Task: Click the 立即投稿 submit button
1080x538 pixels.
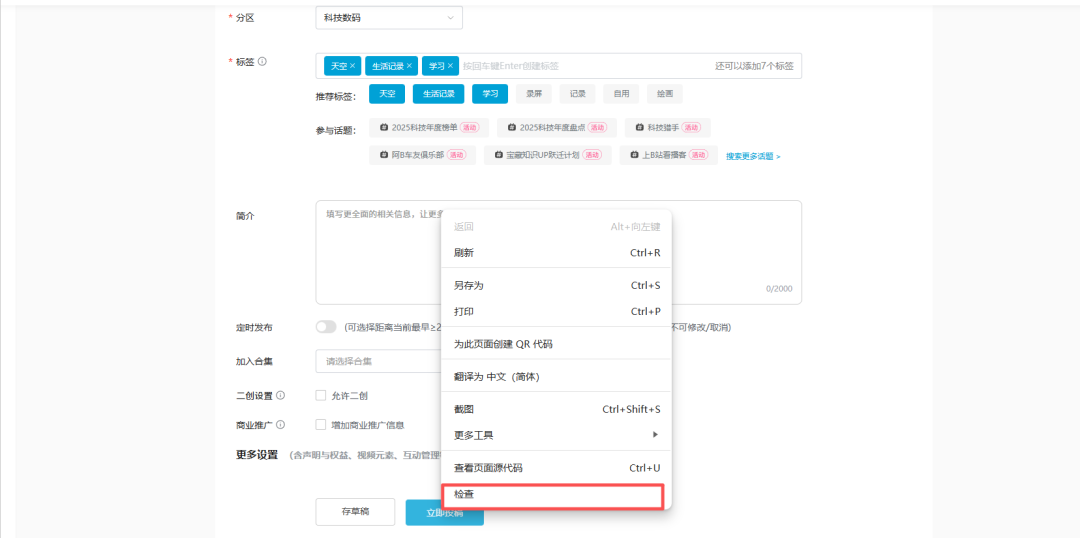Action: tap(444, 512)
